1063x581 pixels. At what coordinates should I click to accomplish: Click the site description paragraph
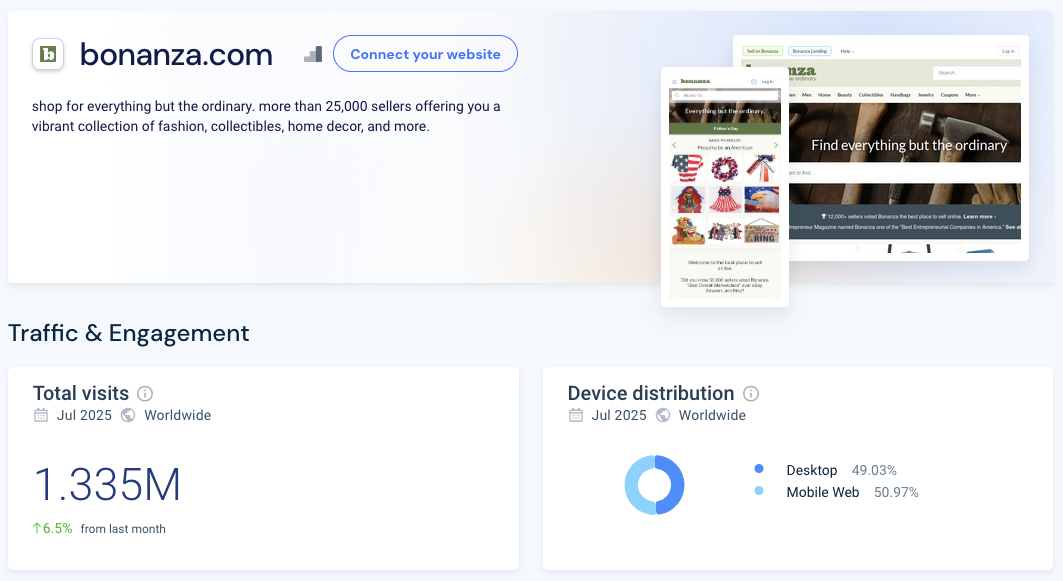(x=266, y=116)
